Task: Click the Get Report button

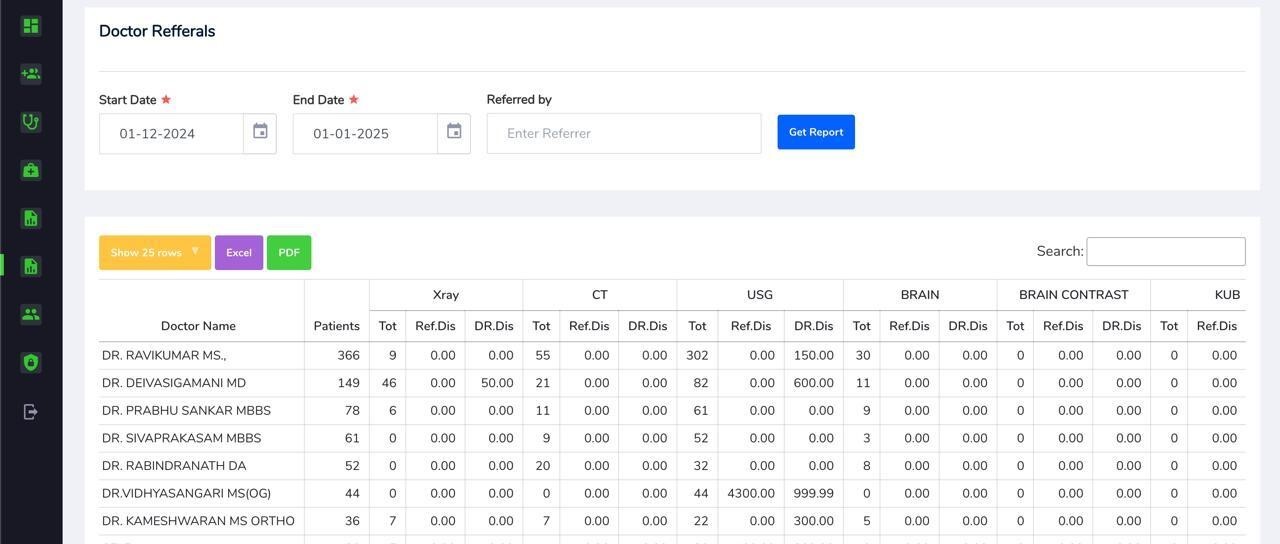Action: 816,132
